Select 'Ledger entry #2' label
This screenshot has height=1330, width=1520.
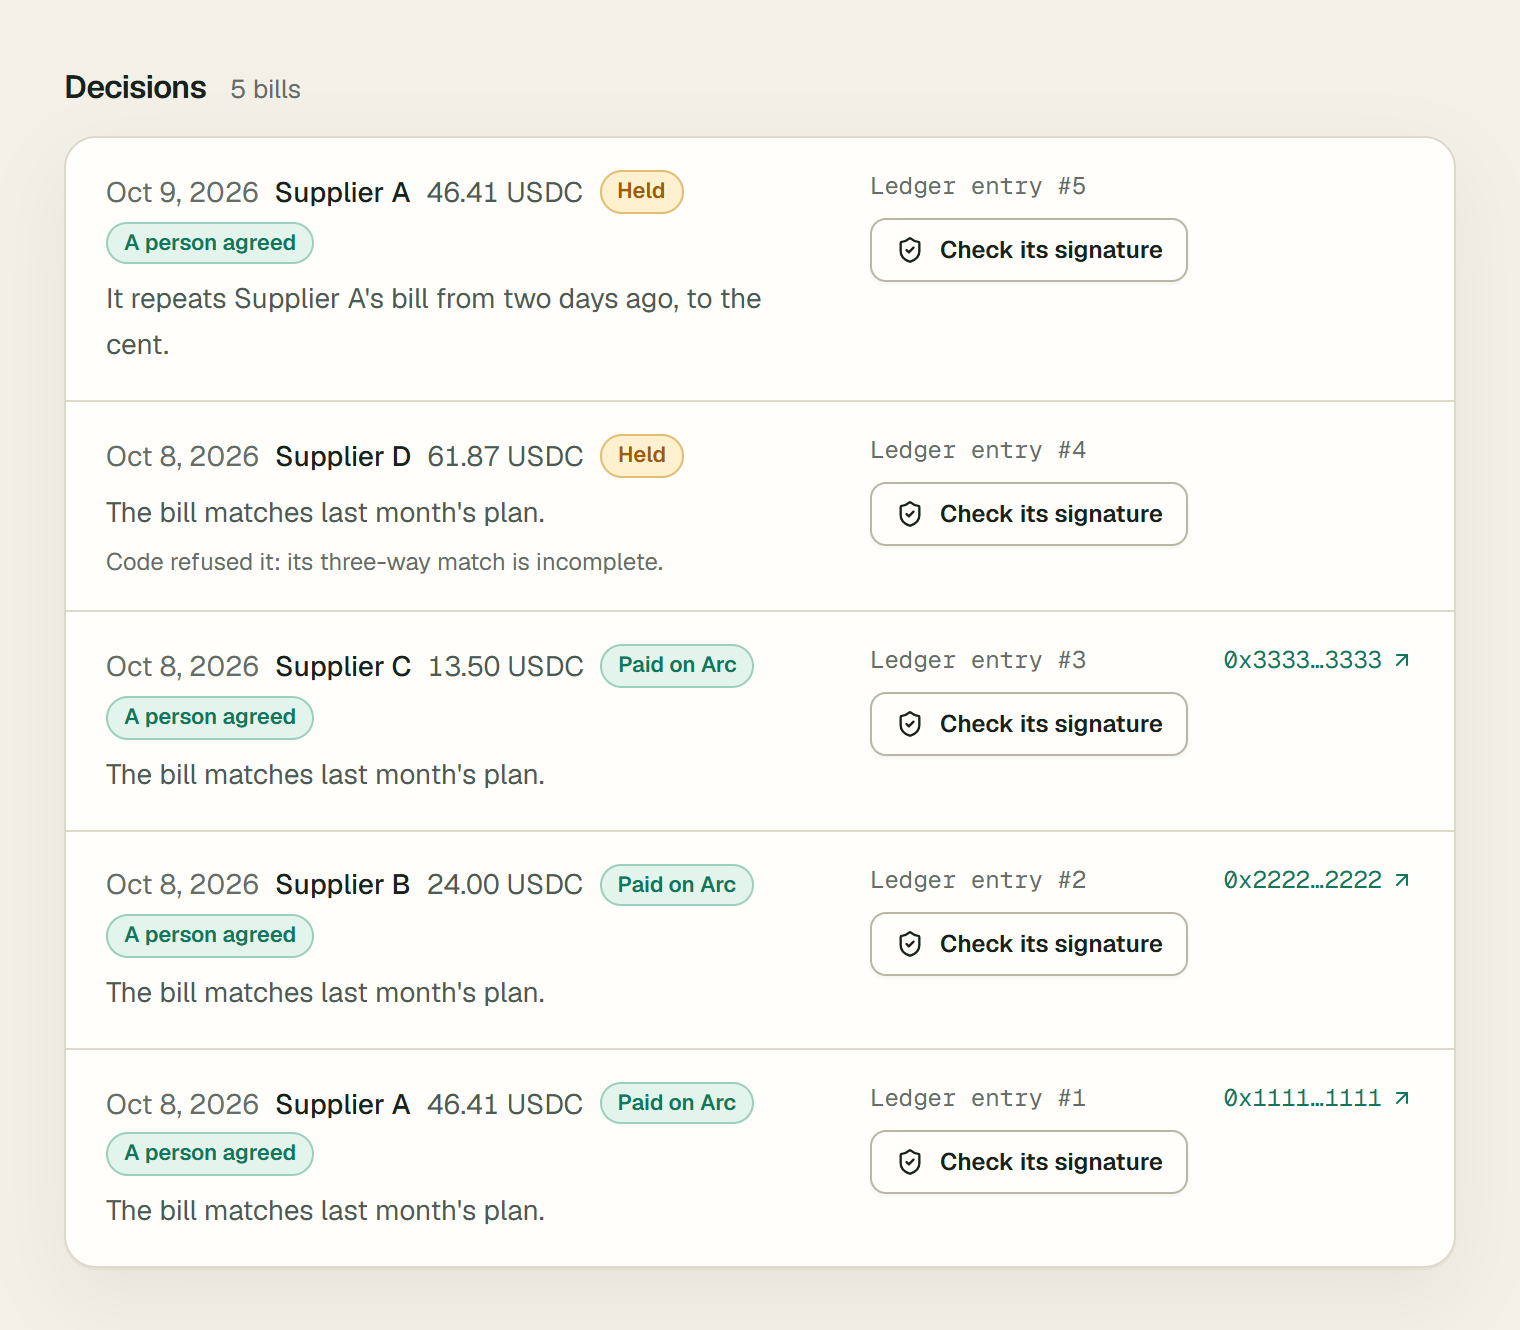[978, 881]
